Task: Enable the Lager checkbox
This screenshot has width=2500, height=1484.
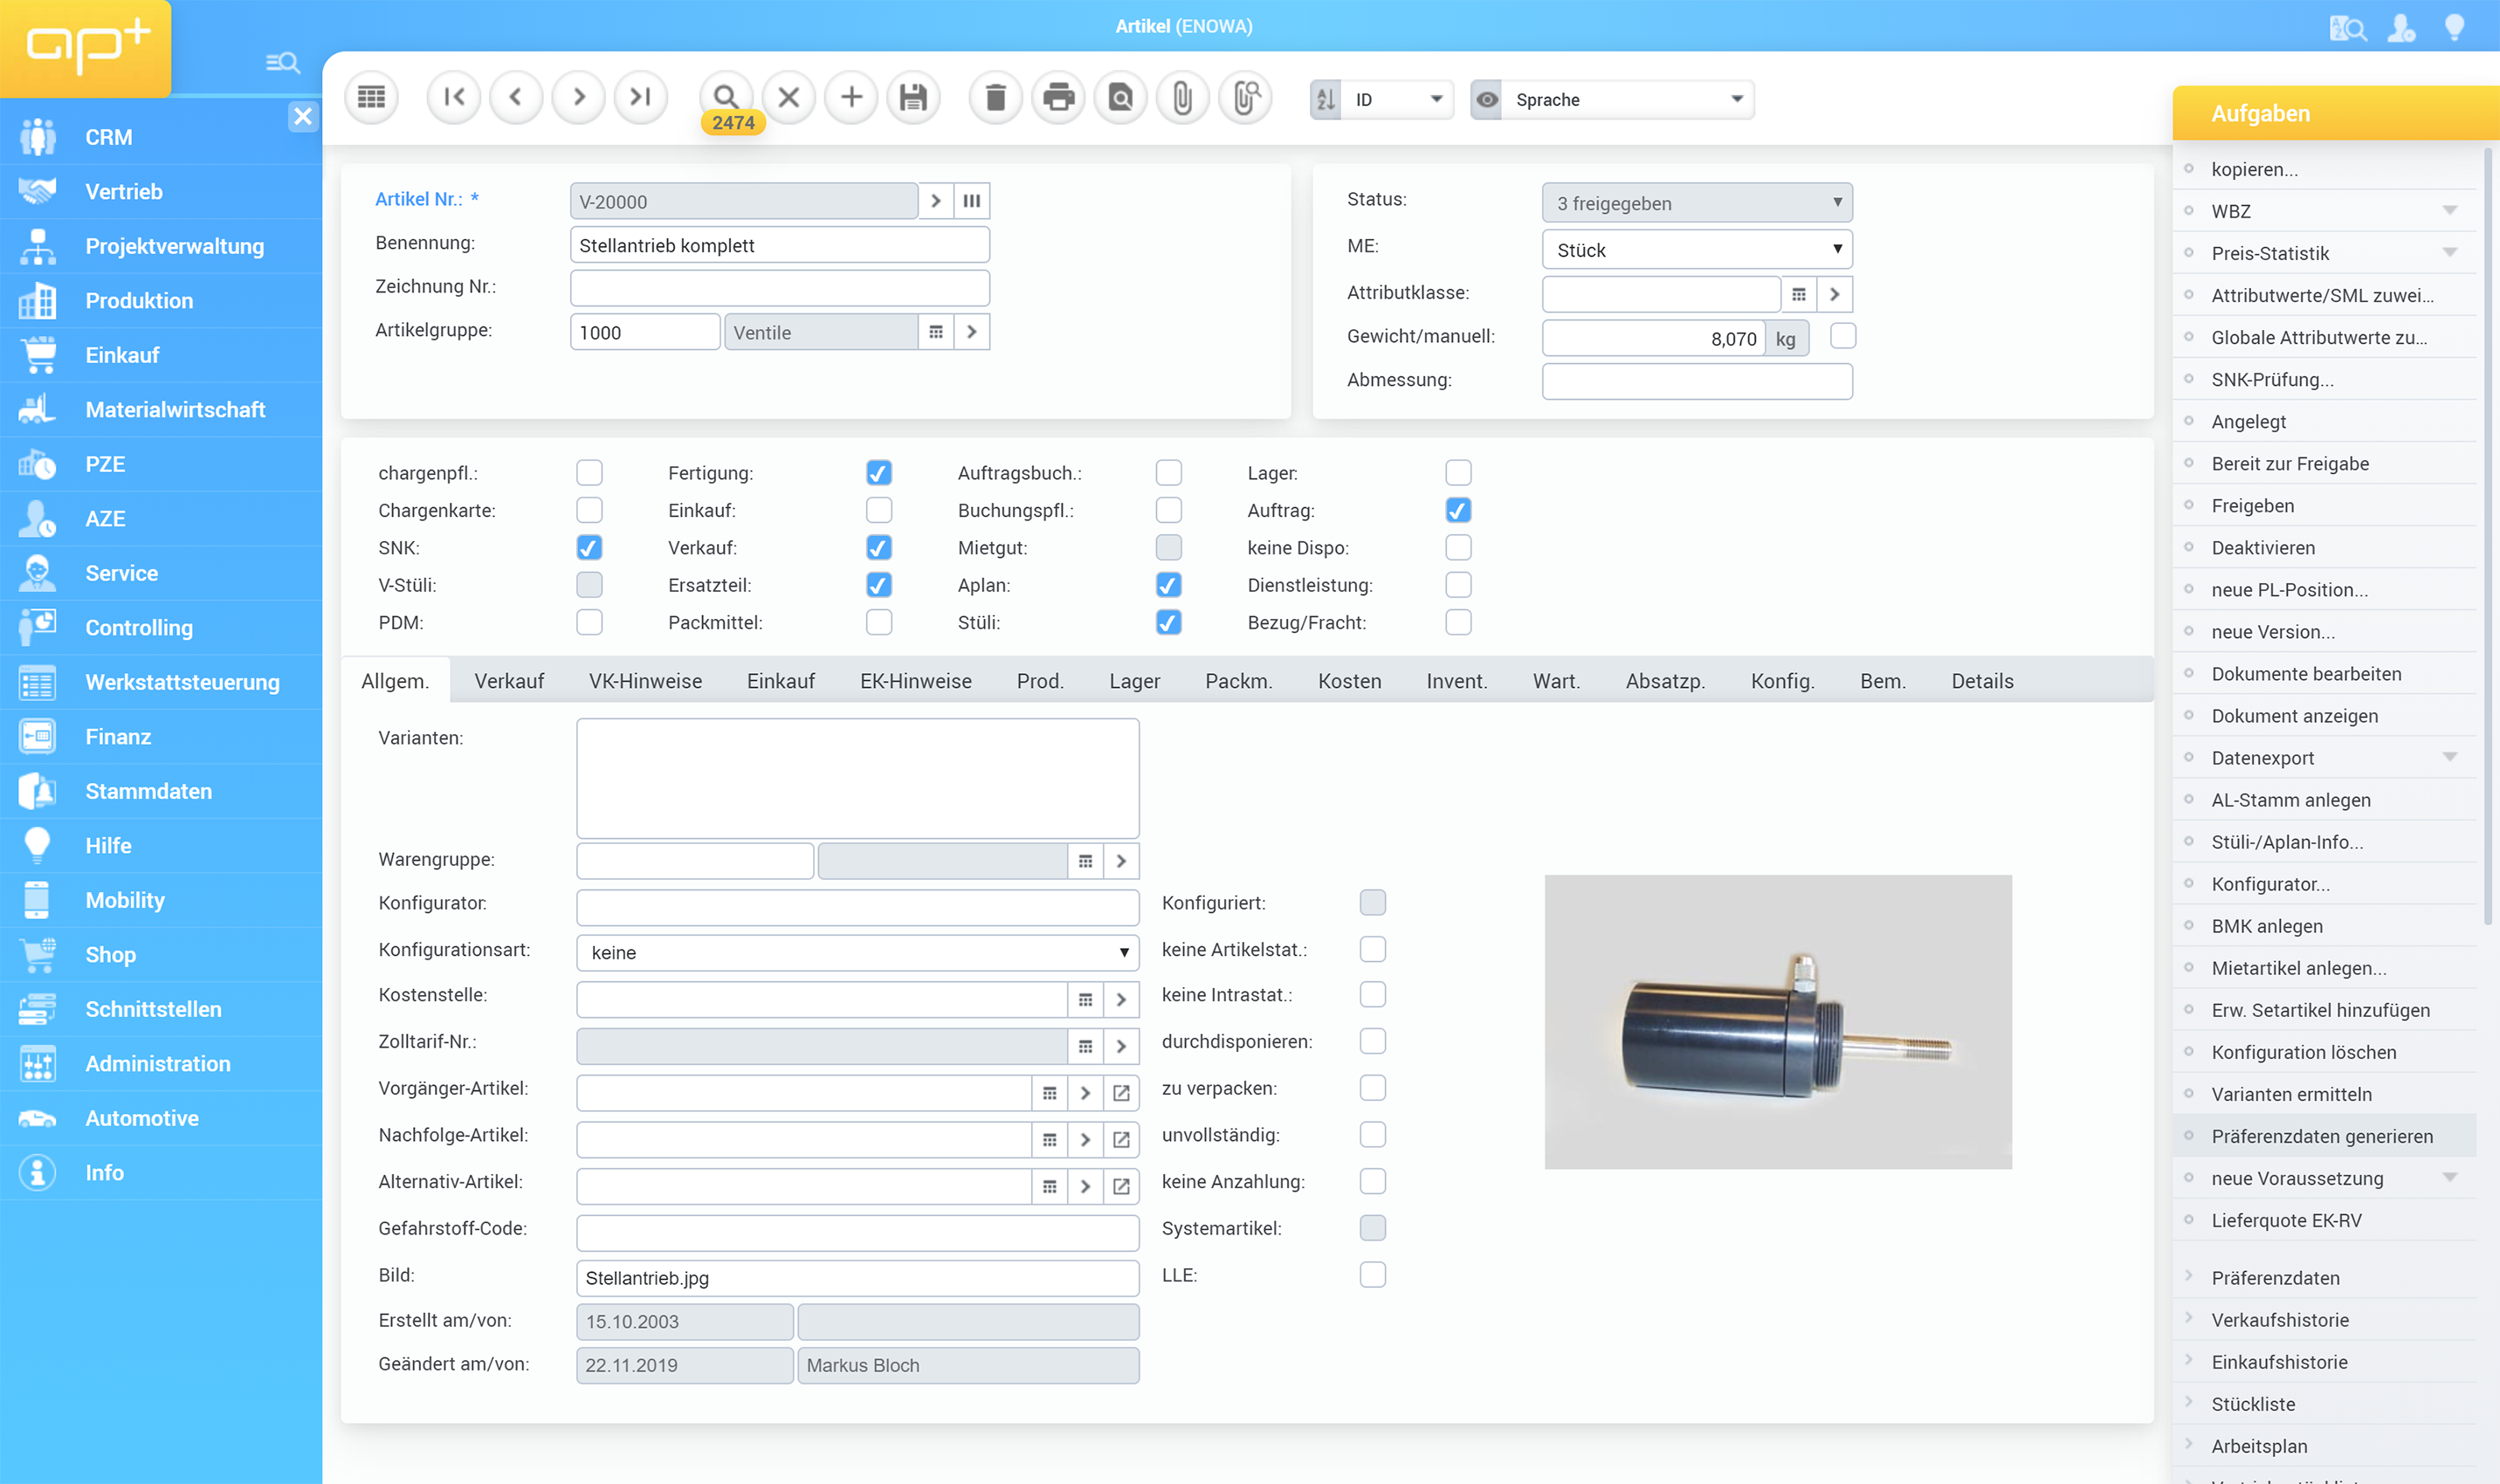Action: pyautogui.click(x=1458, y=473)
